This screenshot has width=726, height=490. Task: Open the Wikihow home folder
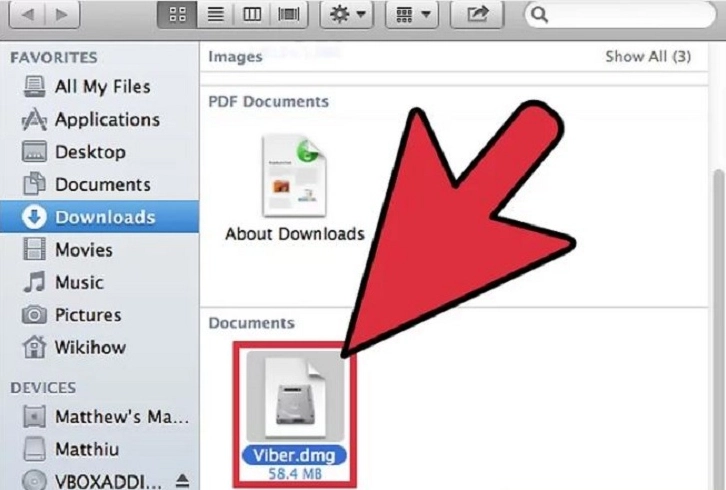pyautogui.click(x=99, y=347)
